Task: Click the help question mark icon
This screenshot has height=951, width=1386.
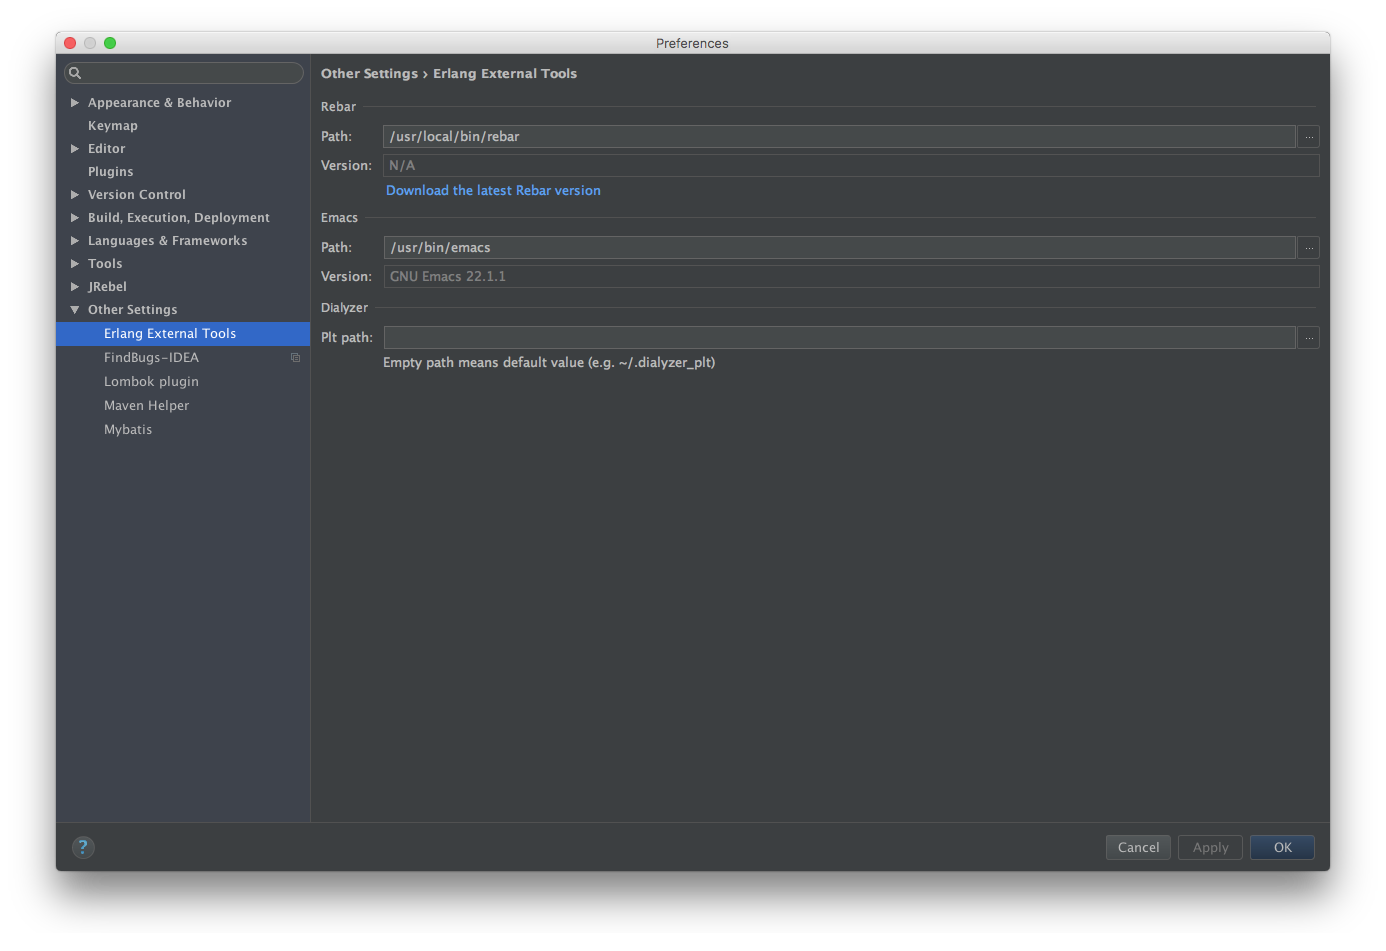Action: point(83,847)
